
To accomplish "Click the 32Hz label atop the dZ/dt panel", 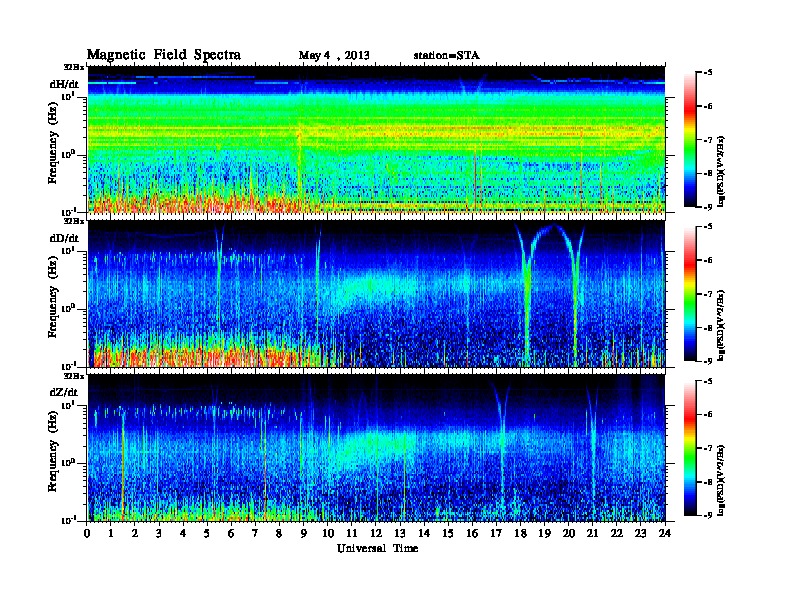I will click(74, 376).
